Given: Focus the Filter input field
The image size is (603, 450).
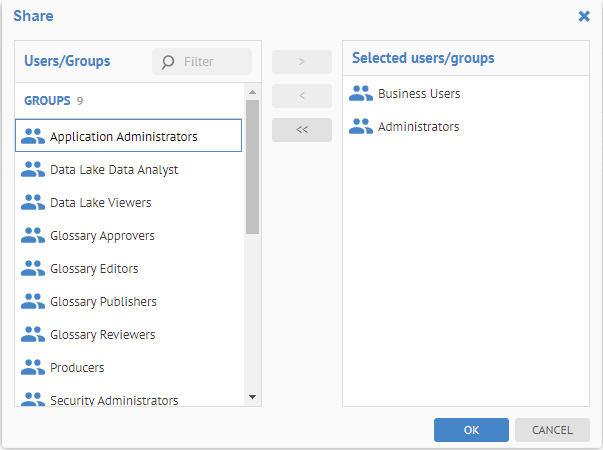Looking at the screenshot, I should coord(213,62).
